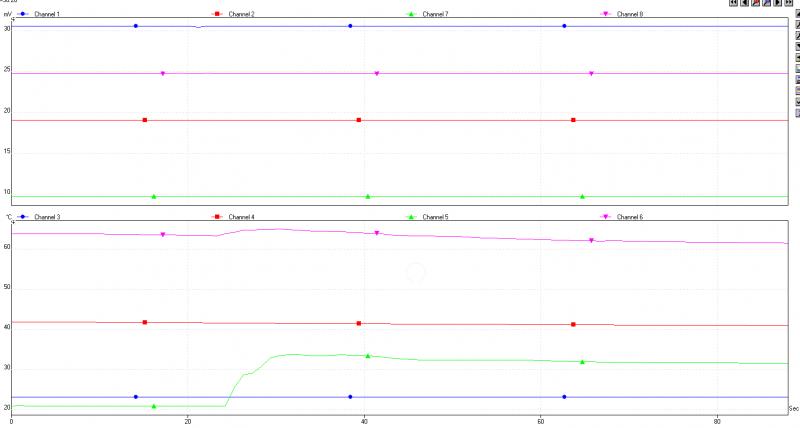
Task: Click first blue Channel 1 data marker
Action: (x=136, y=26)
